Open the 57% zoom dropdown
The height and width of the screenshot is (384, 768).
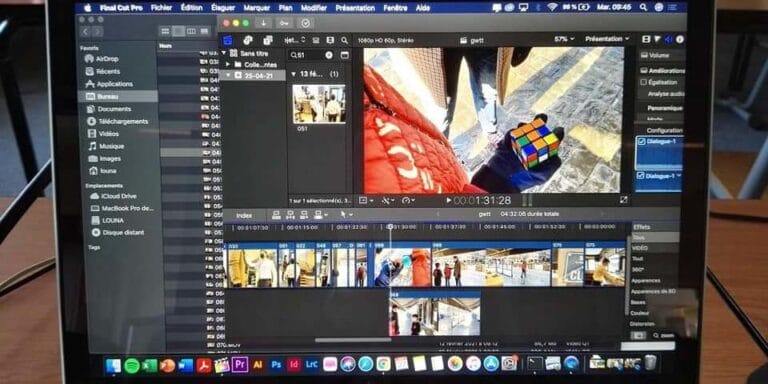[x=564, y=39]
